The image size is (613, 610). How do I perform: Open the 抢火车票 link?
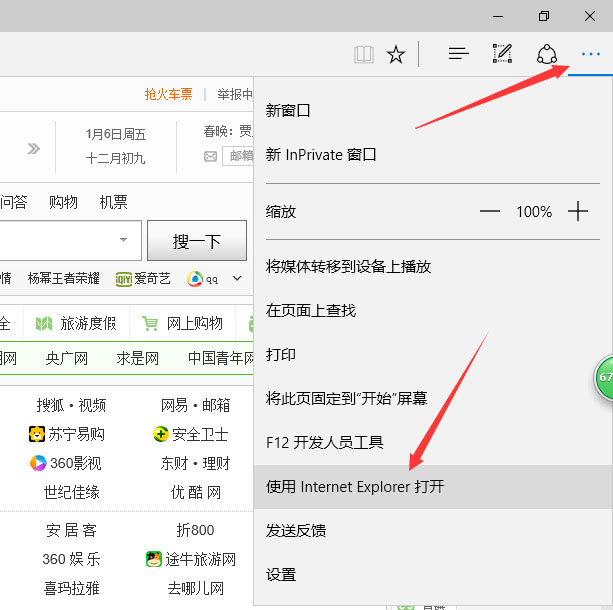168,94
